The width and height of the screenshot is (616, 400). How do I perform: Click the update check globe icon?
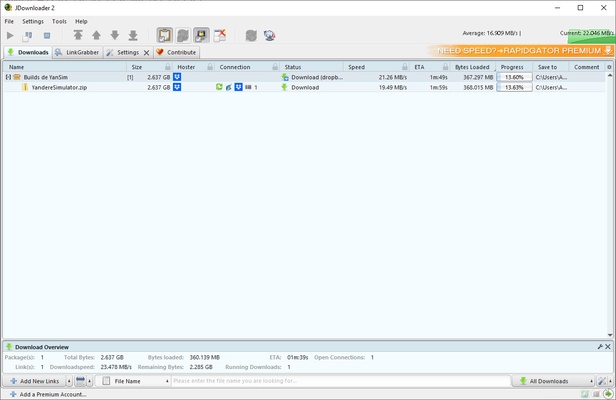[270, 36]
